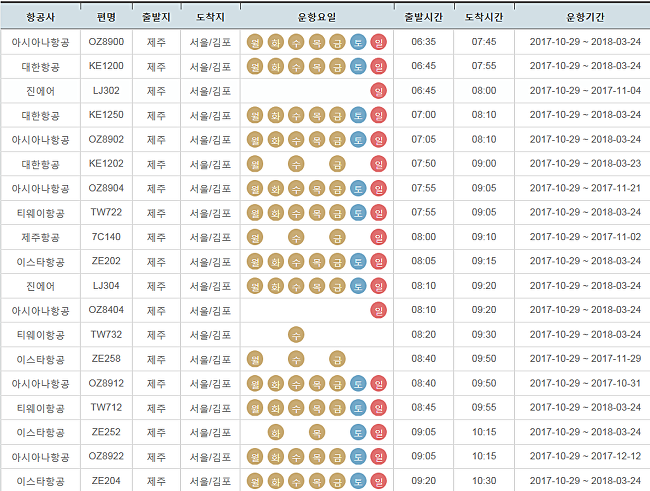Image resolution: width=650 pixels, height=491 pixels.
Task: Select flight number TW732 cell
Action: click(106, 335)
